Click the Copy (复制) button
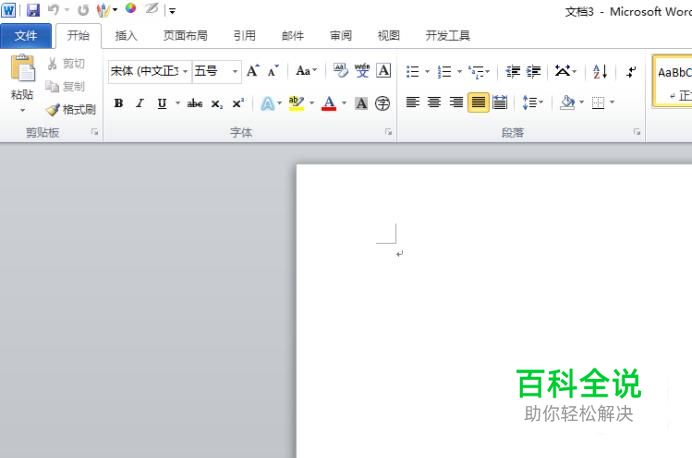Viewport: 692px width, 458px height. pyautogui.click(x=65, y=86)
